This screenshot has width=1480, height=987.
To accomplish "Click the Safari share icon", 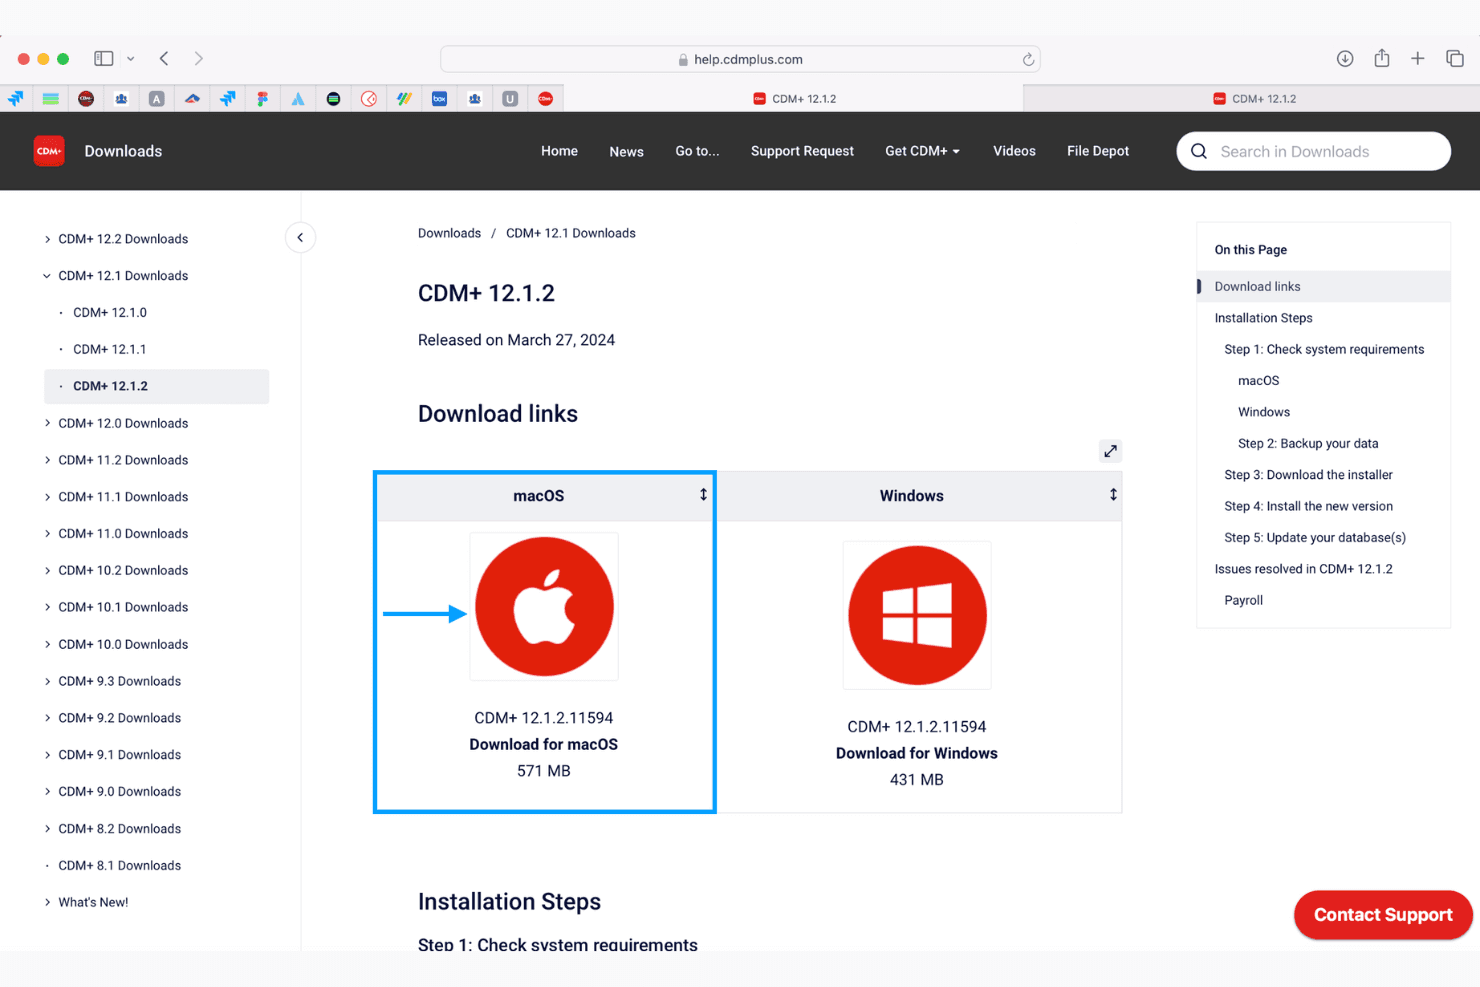I will point(1382,59).
